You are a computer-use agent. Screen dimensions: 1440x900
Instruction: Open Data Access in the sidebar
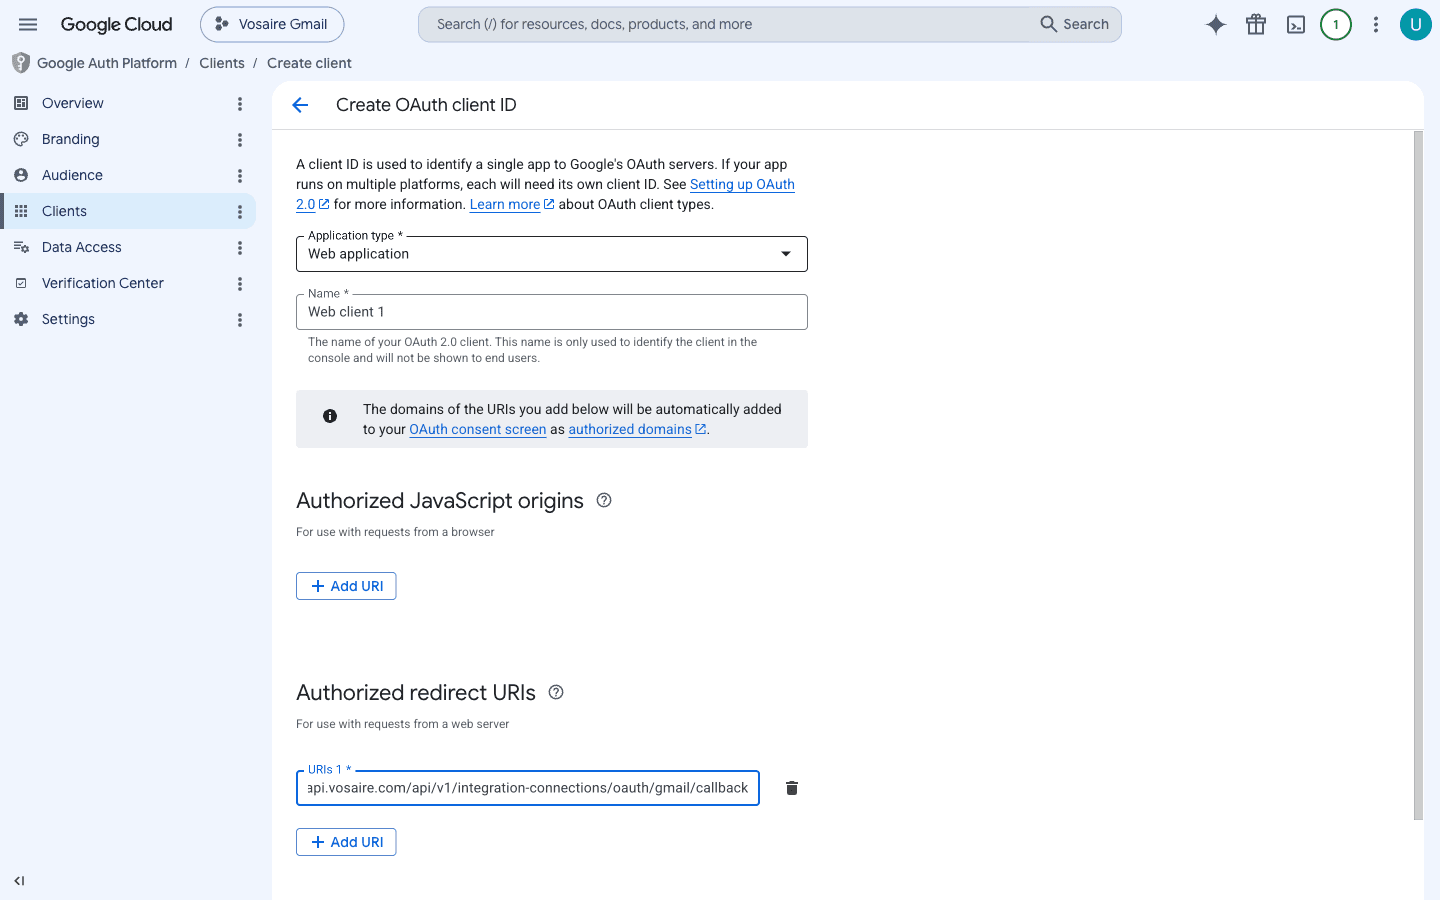point(128,247)
